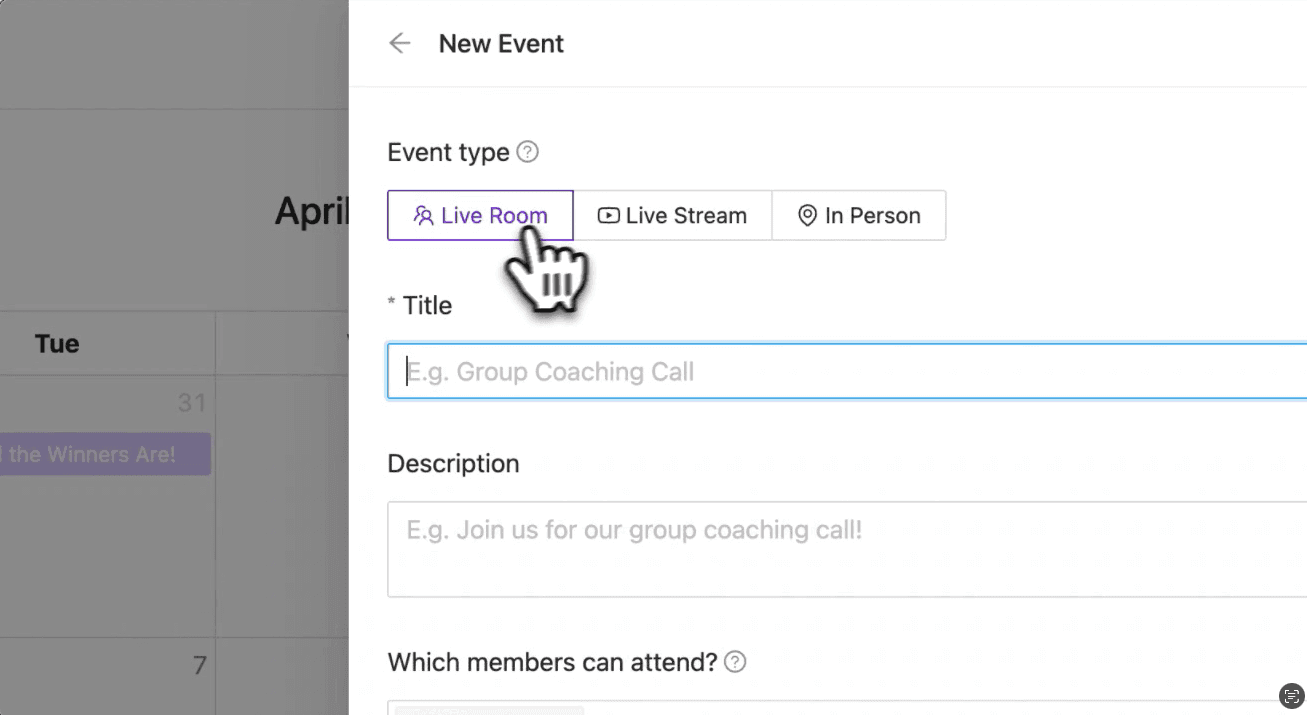Viewport: 1307px width, 715px height.
Task: Click the Description field label
Action: 453,464
